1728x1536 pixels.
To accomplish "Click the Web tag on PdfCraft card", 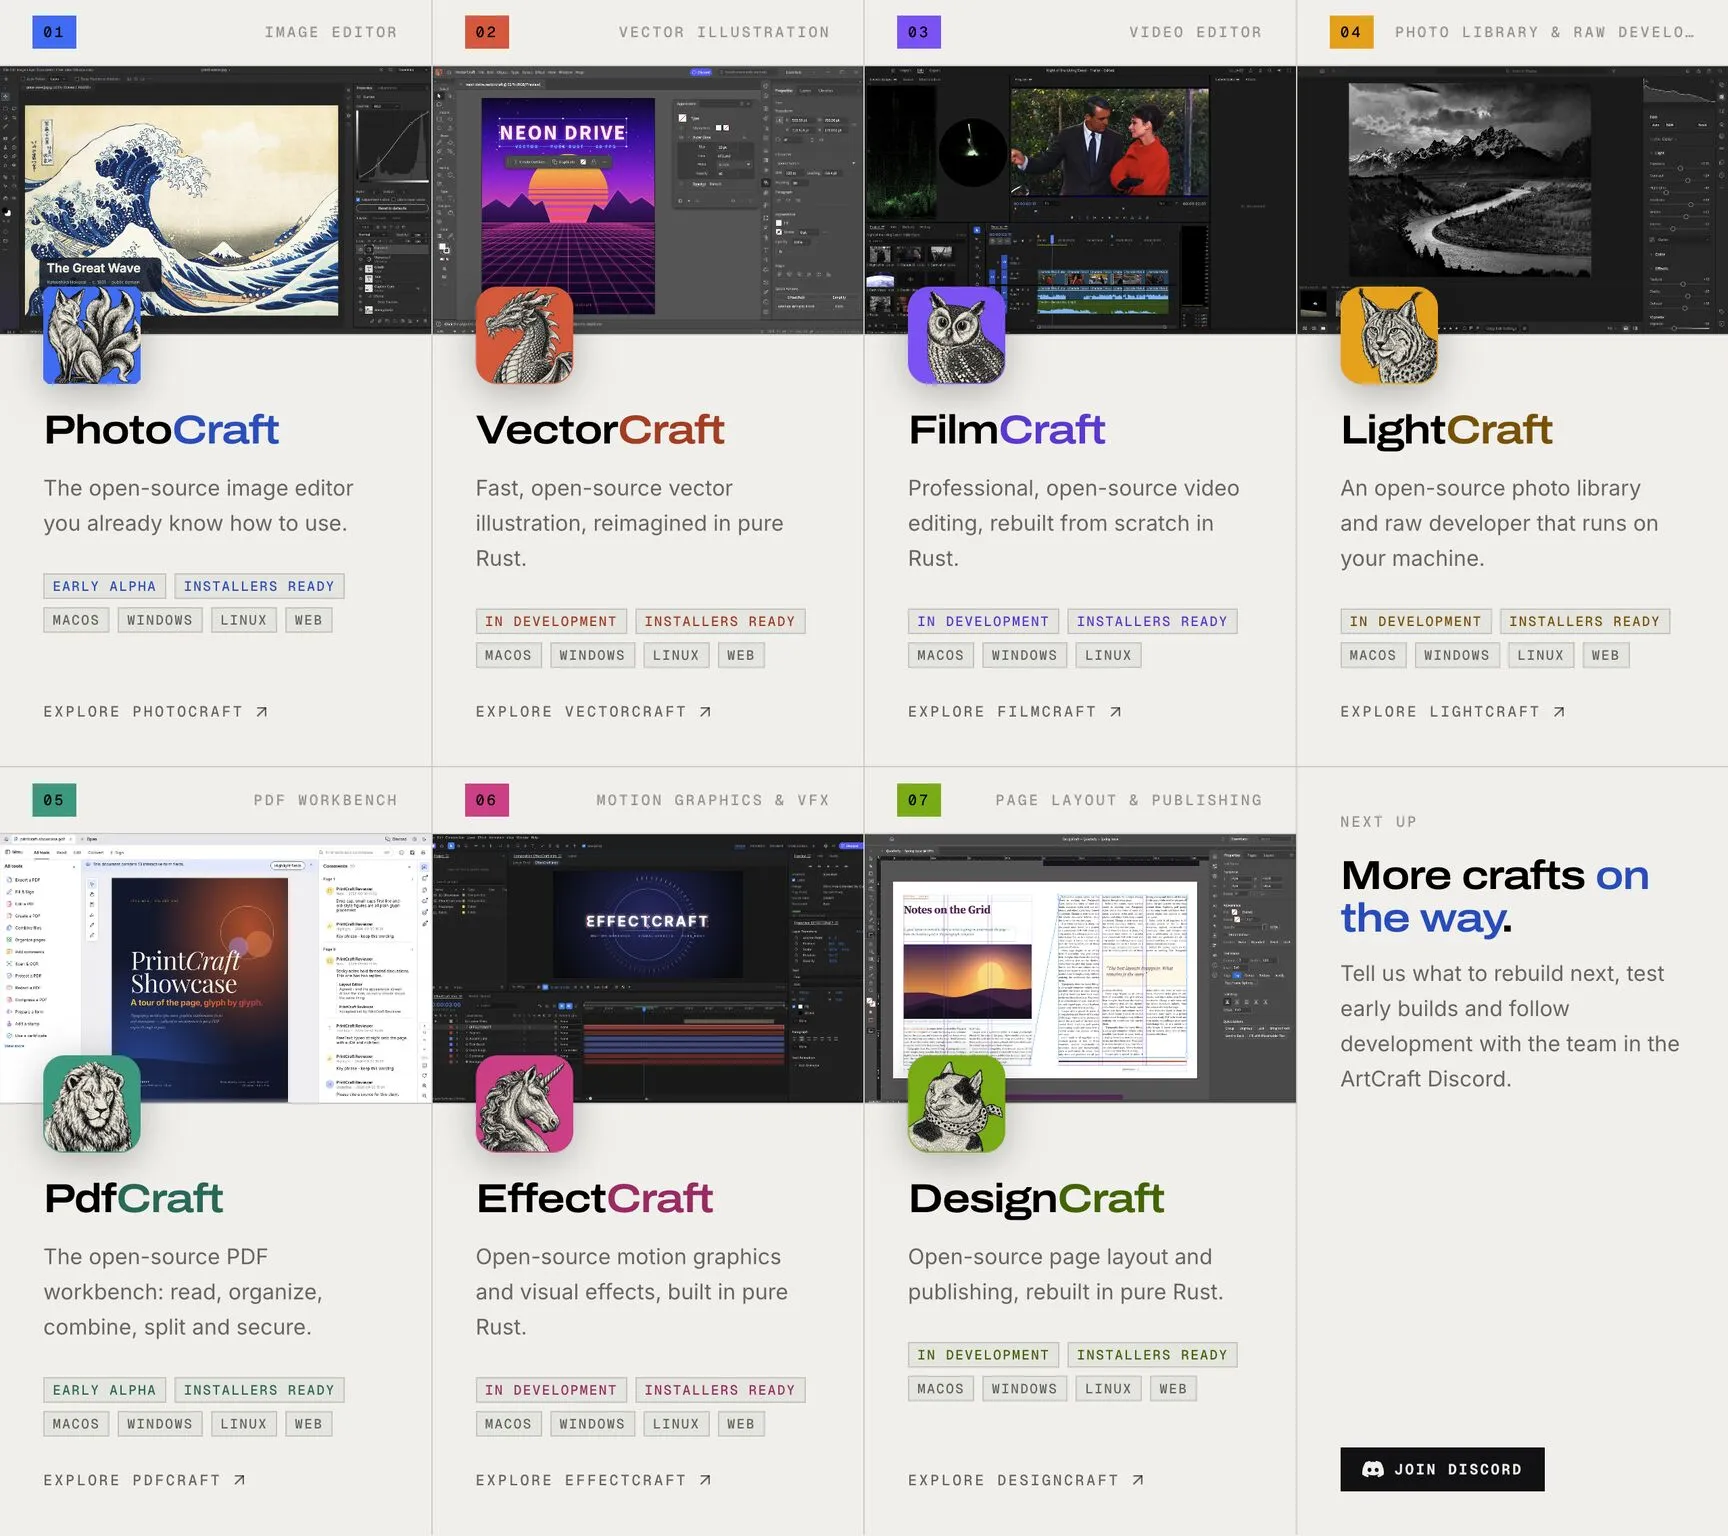I will click(x=309, y=1424).
